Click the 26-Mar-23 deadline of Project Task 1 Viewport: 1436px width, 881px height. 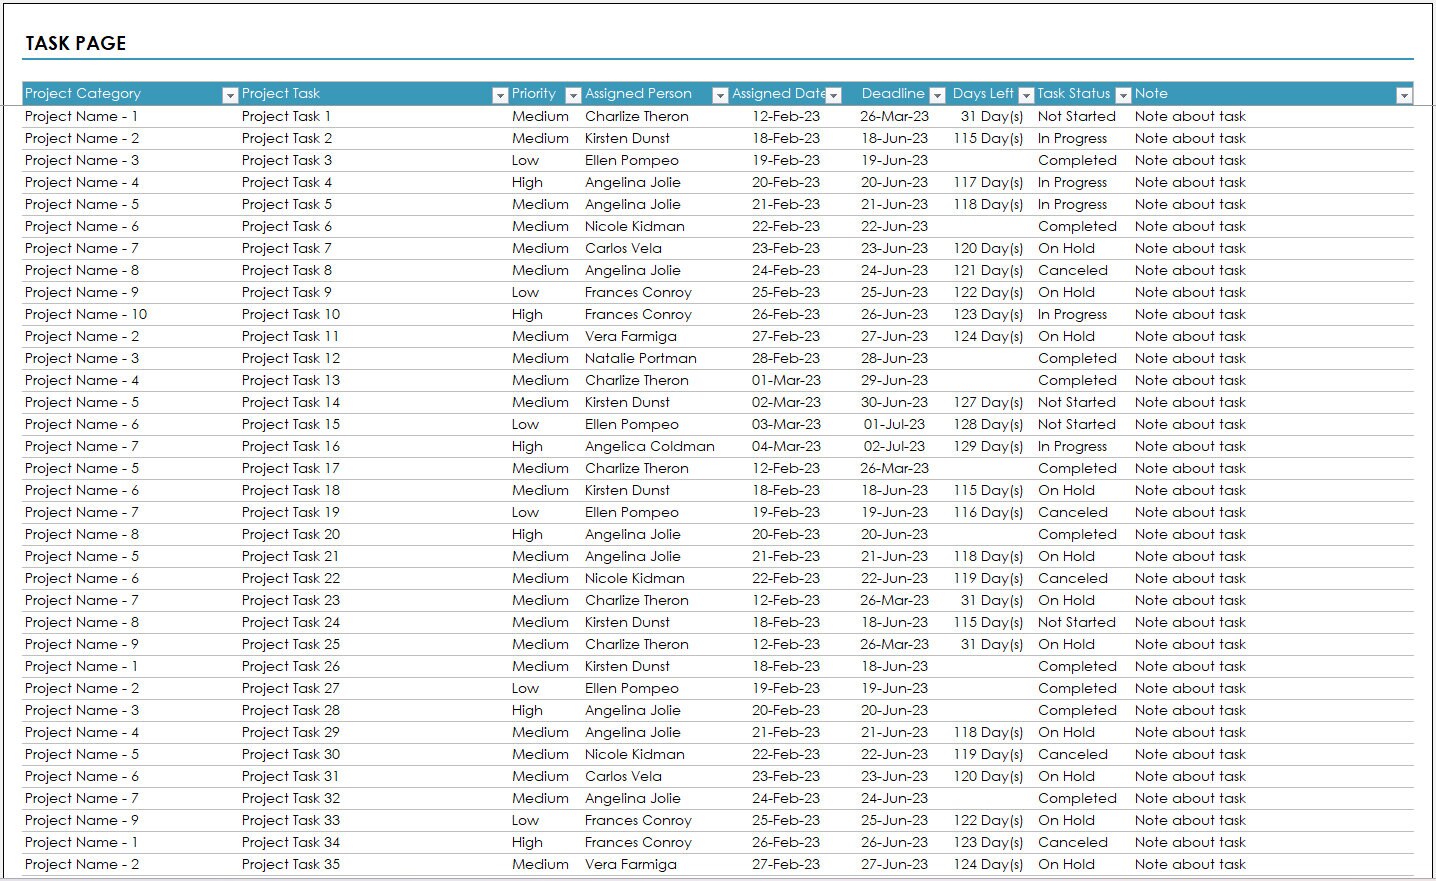click(x=895, y=116)
